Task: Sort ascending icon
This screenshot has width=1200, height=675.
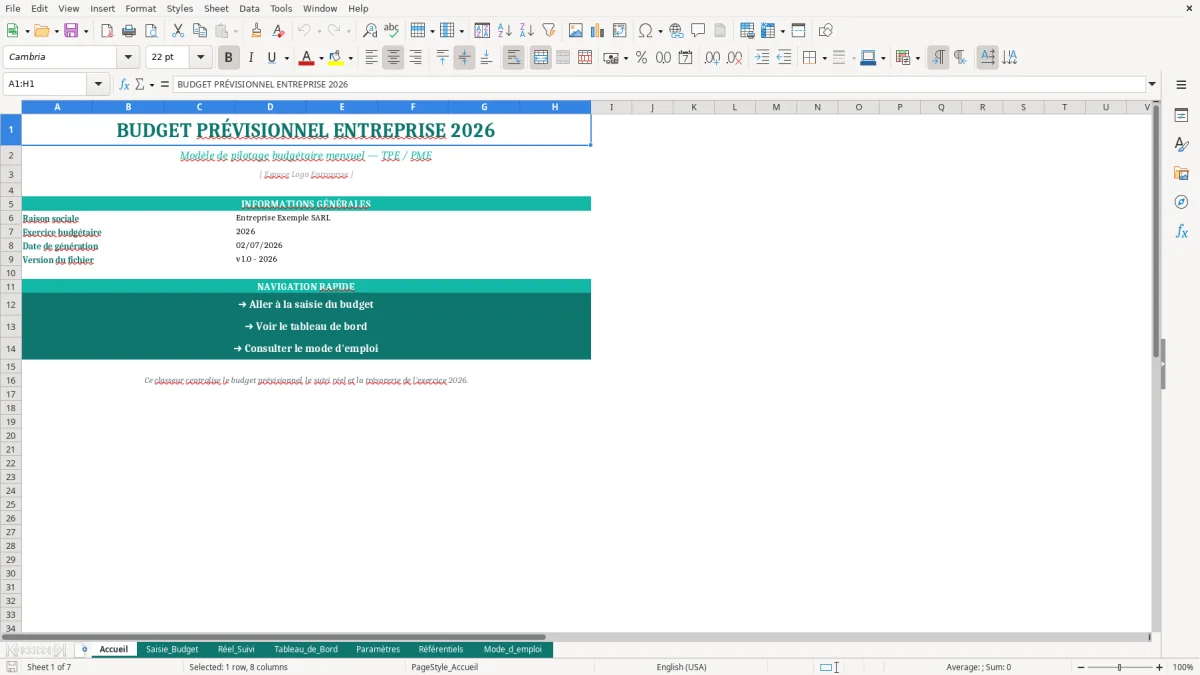Action: point(505,31)
